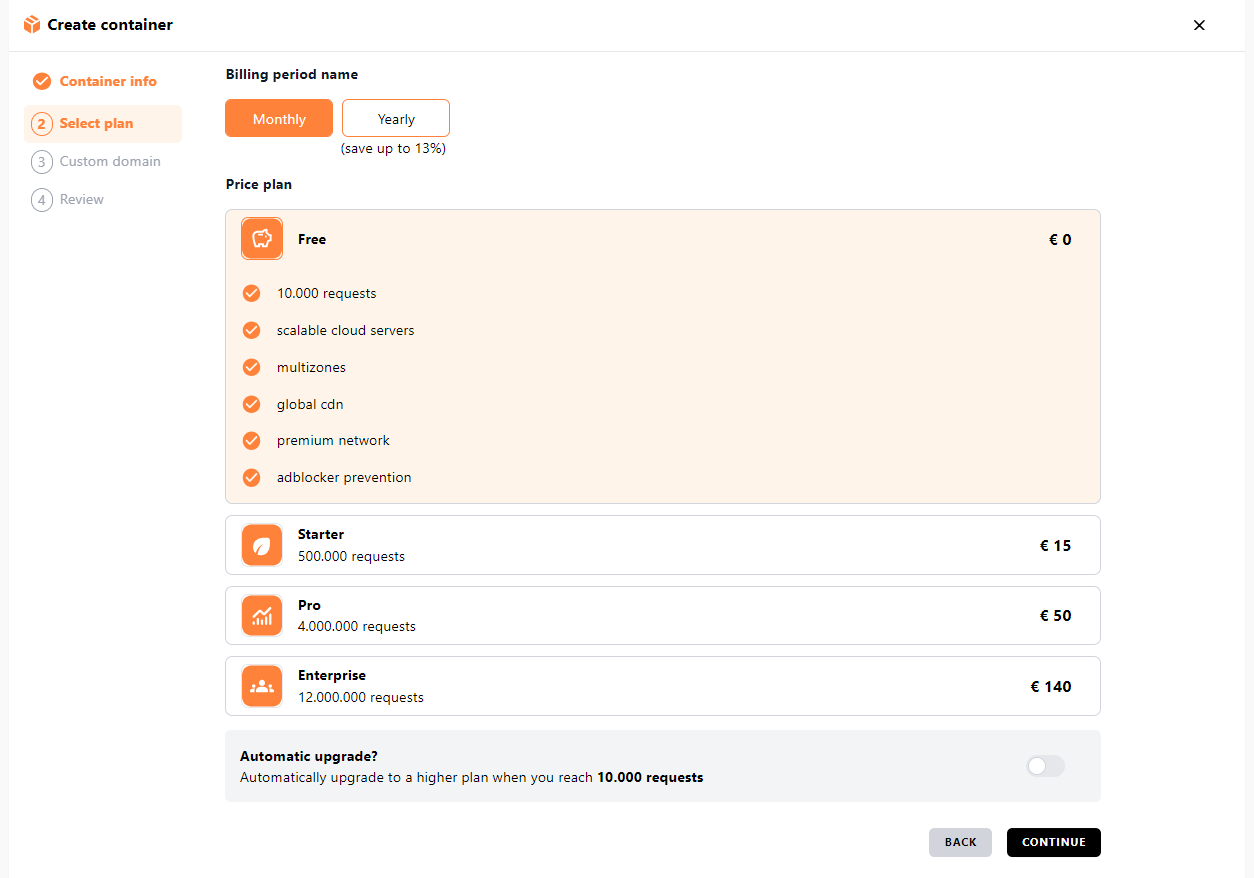Open the Review step in sidebar
Screen dimensions: 1254x878
point(81,200)
